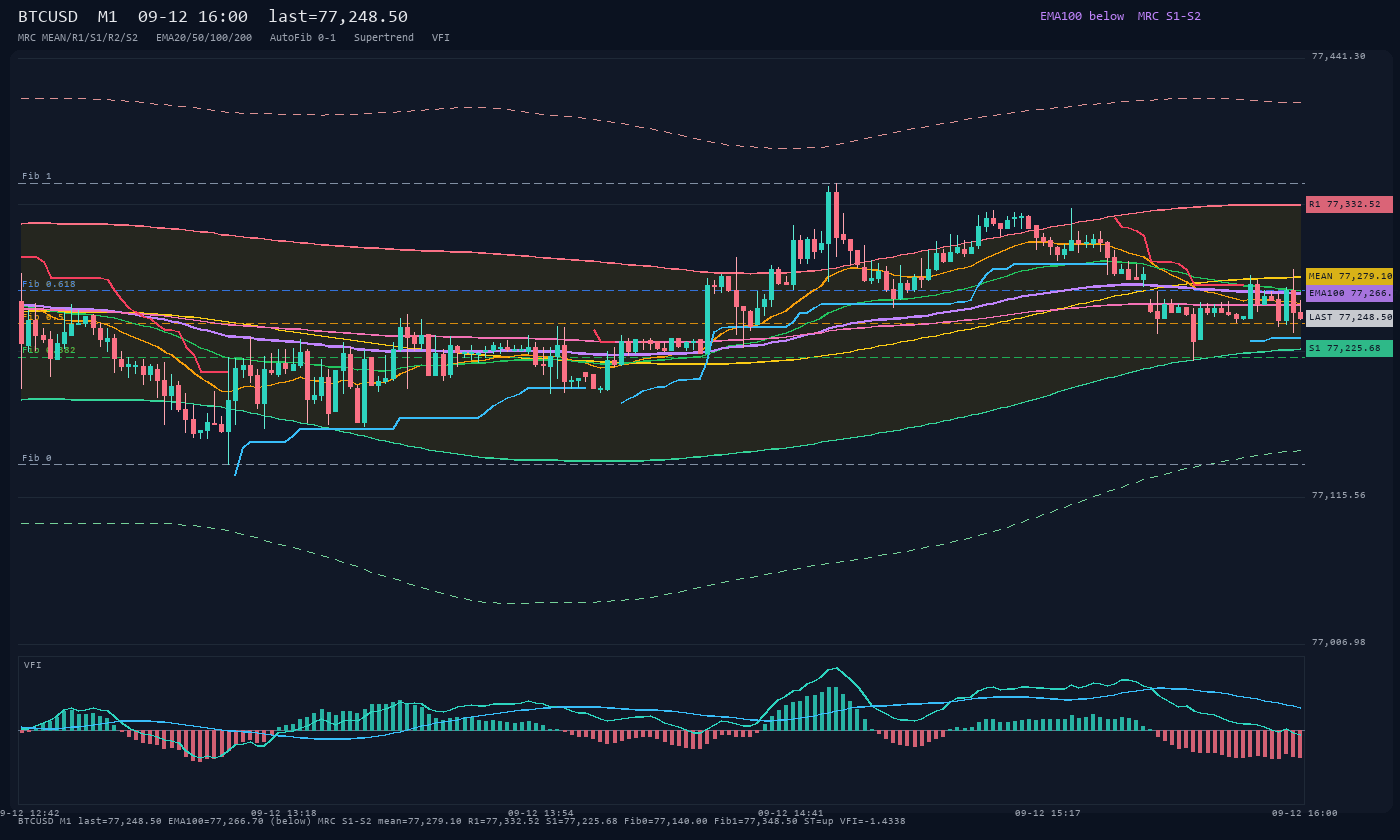Click the 'LAST 77,248.50' price tag
This screenshot has width=1400, height=840.
tap(1349, 317)
